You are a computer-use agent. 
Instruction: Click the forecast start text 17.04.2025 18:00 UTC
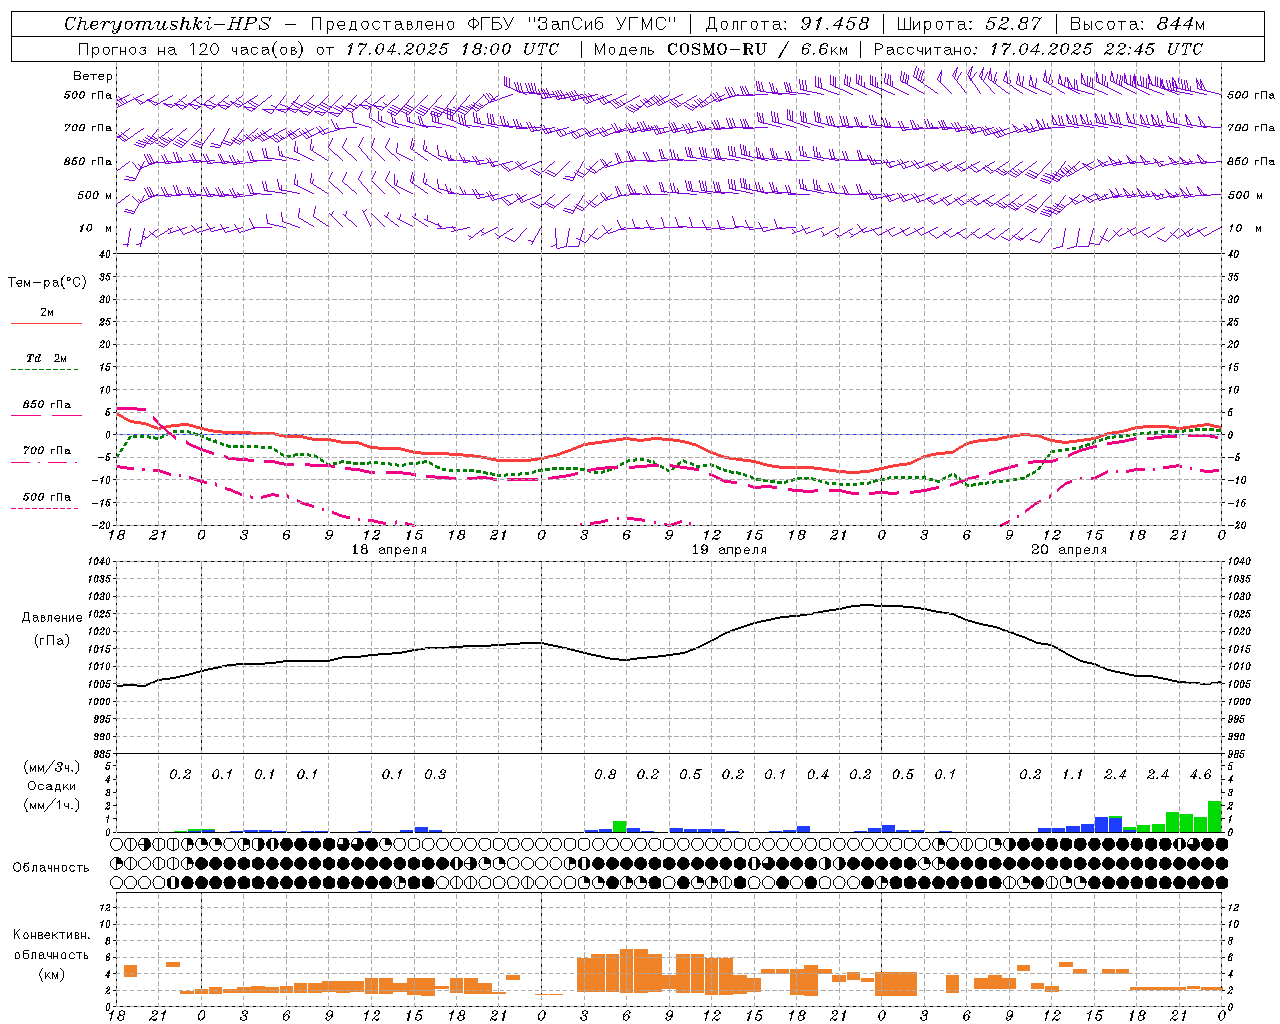[453, 48]
